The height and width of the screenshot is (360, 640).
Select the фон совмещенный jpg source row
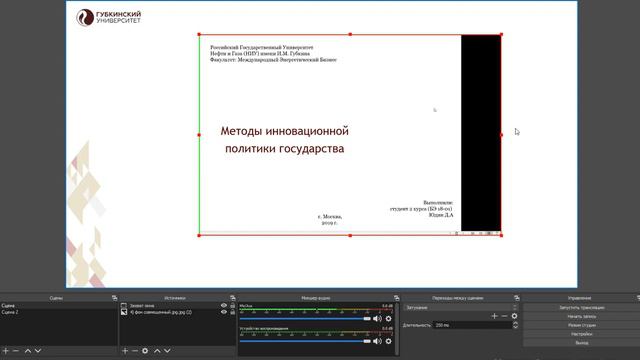pos(178,312)
